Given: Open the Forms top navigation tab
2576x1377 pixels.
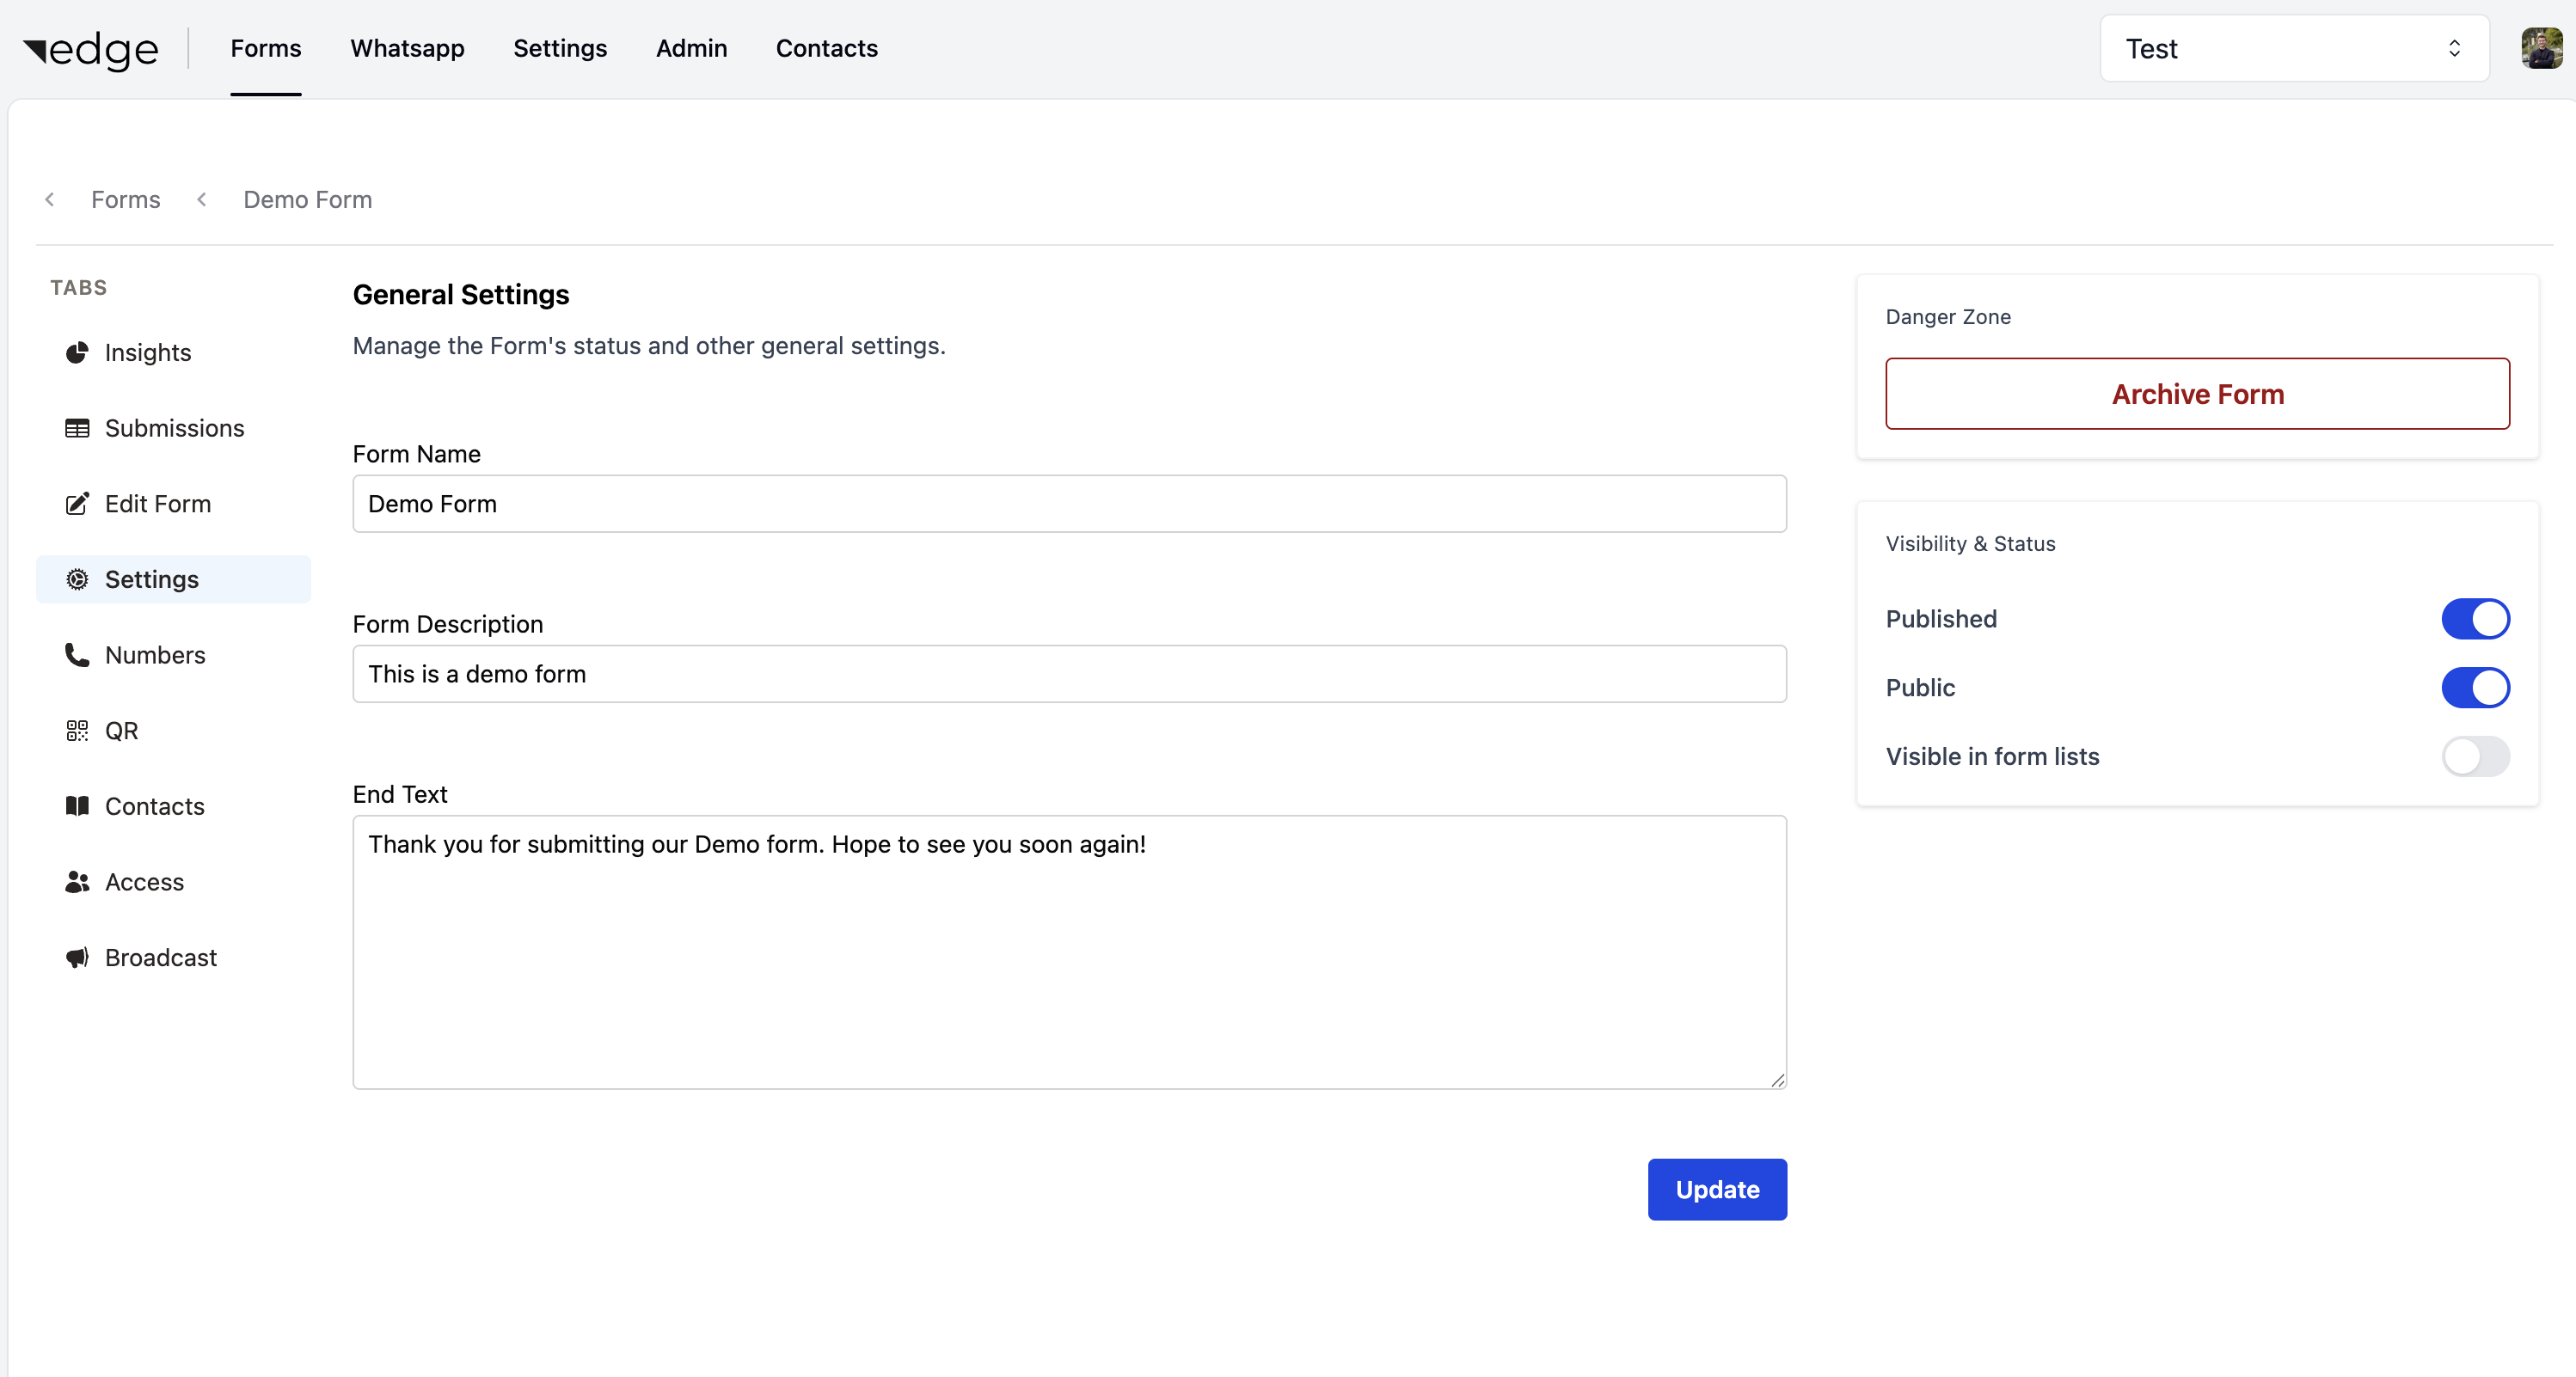Looking at the screenshot, I should pos(266,48).
